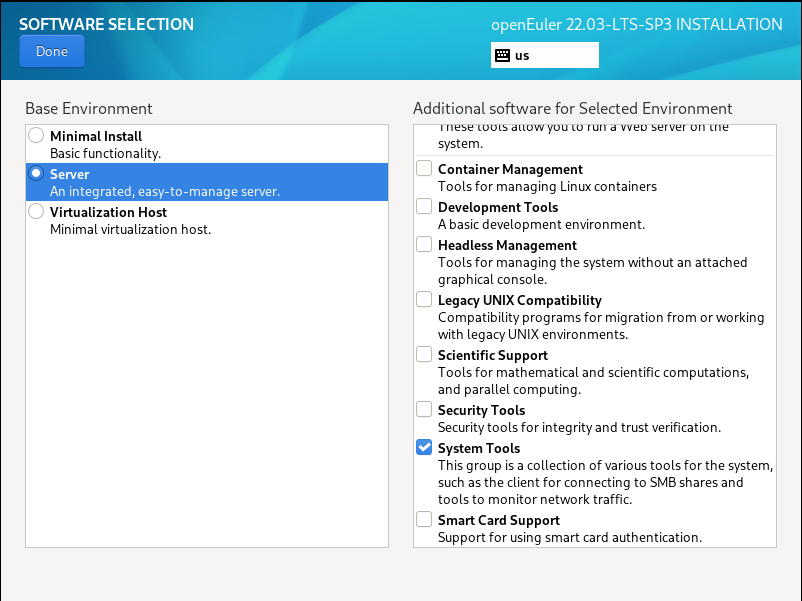Open the us keyboard layout indicator

click(545, 56)
